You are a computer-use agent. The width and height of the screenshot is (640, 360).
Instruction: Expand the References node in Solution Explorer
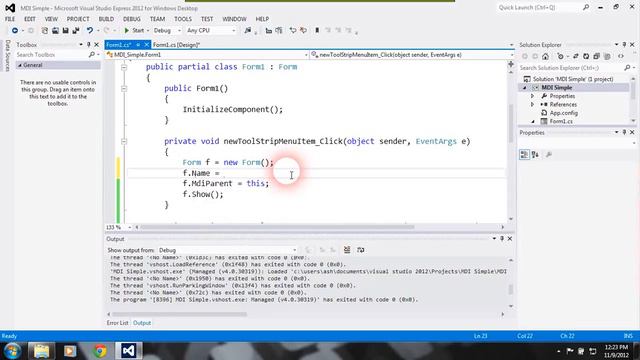tap(532, 104)
